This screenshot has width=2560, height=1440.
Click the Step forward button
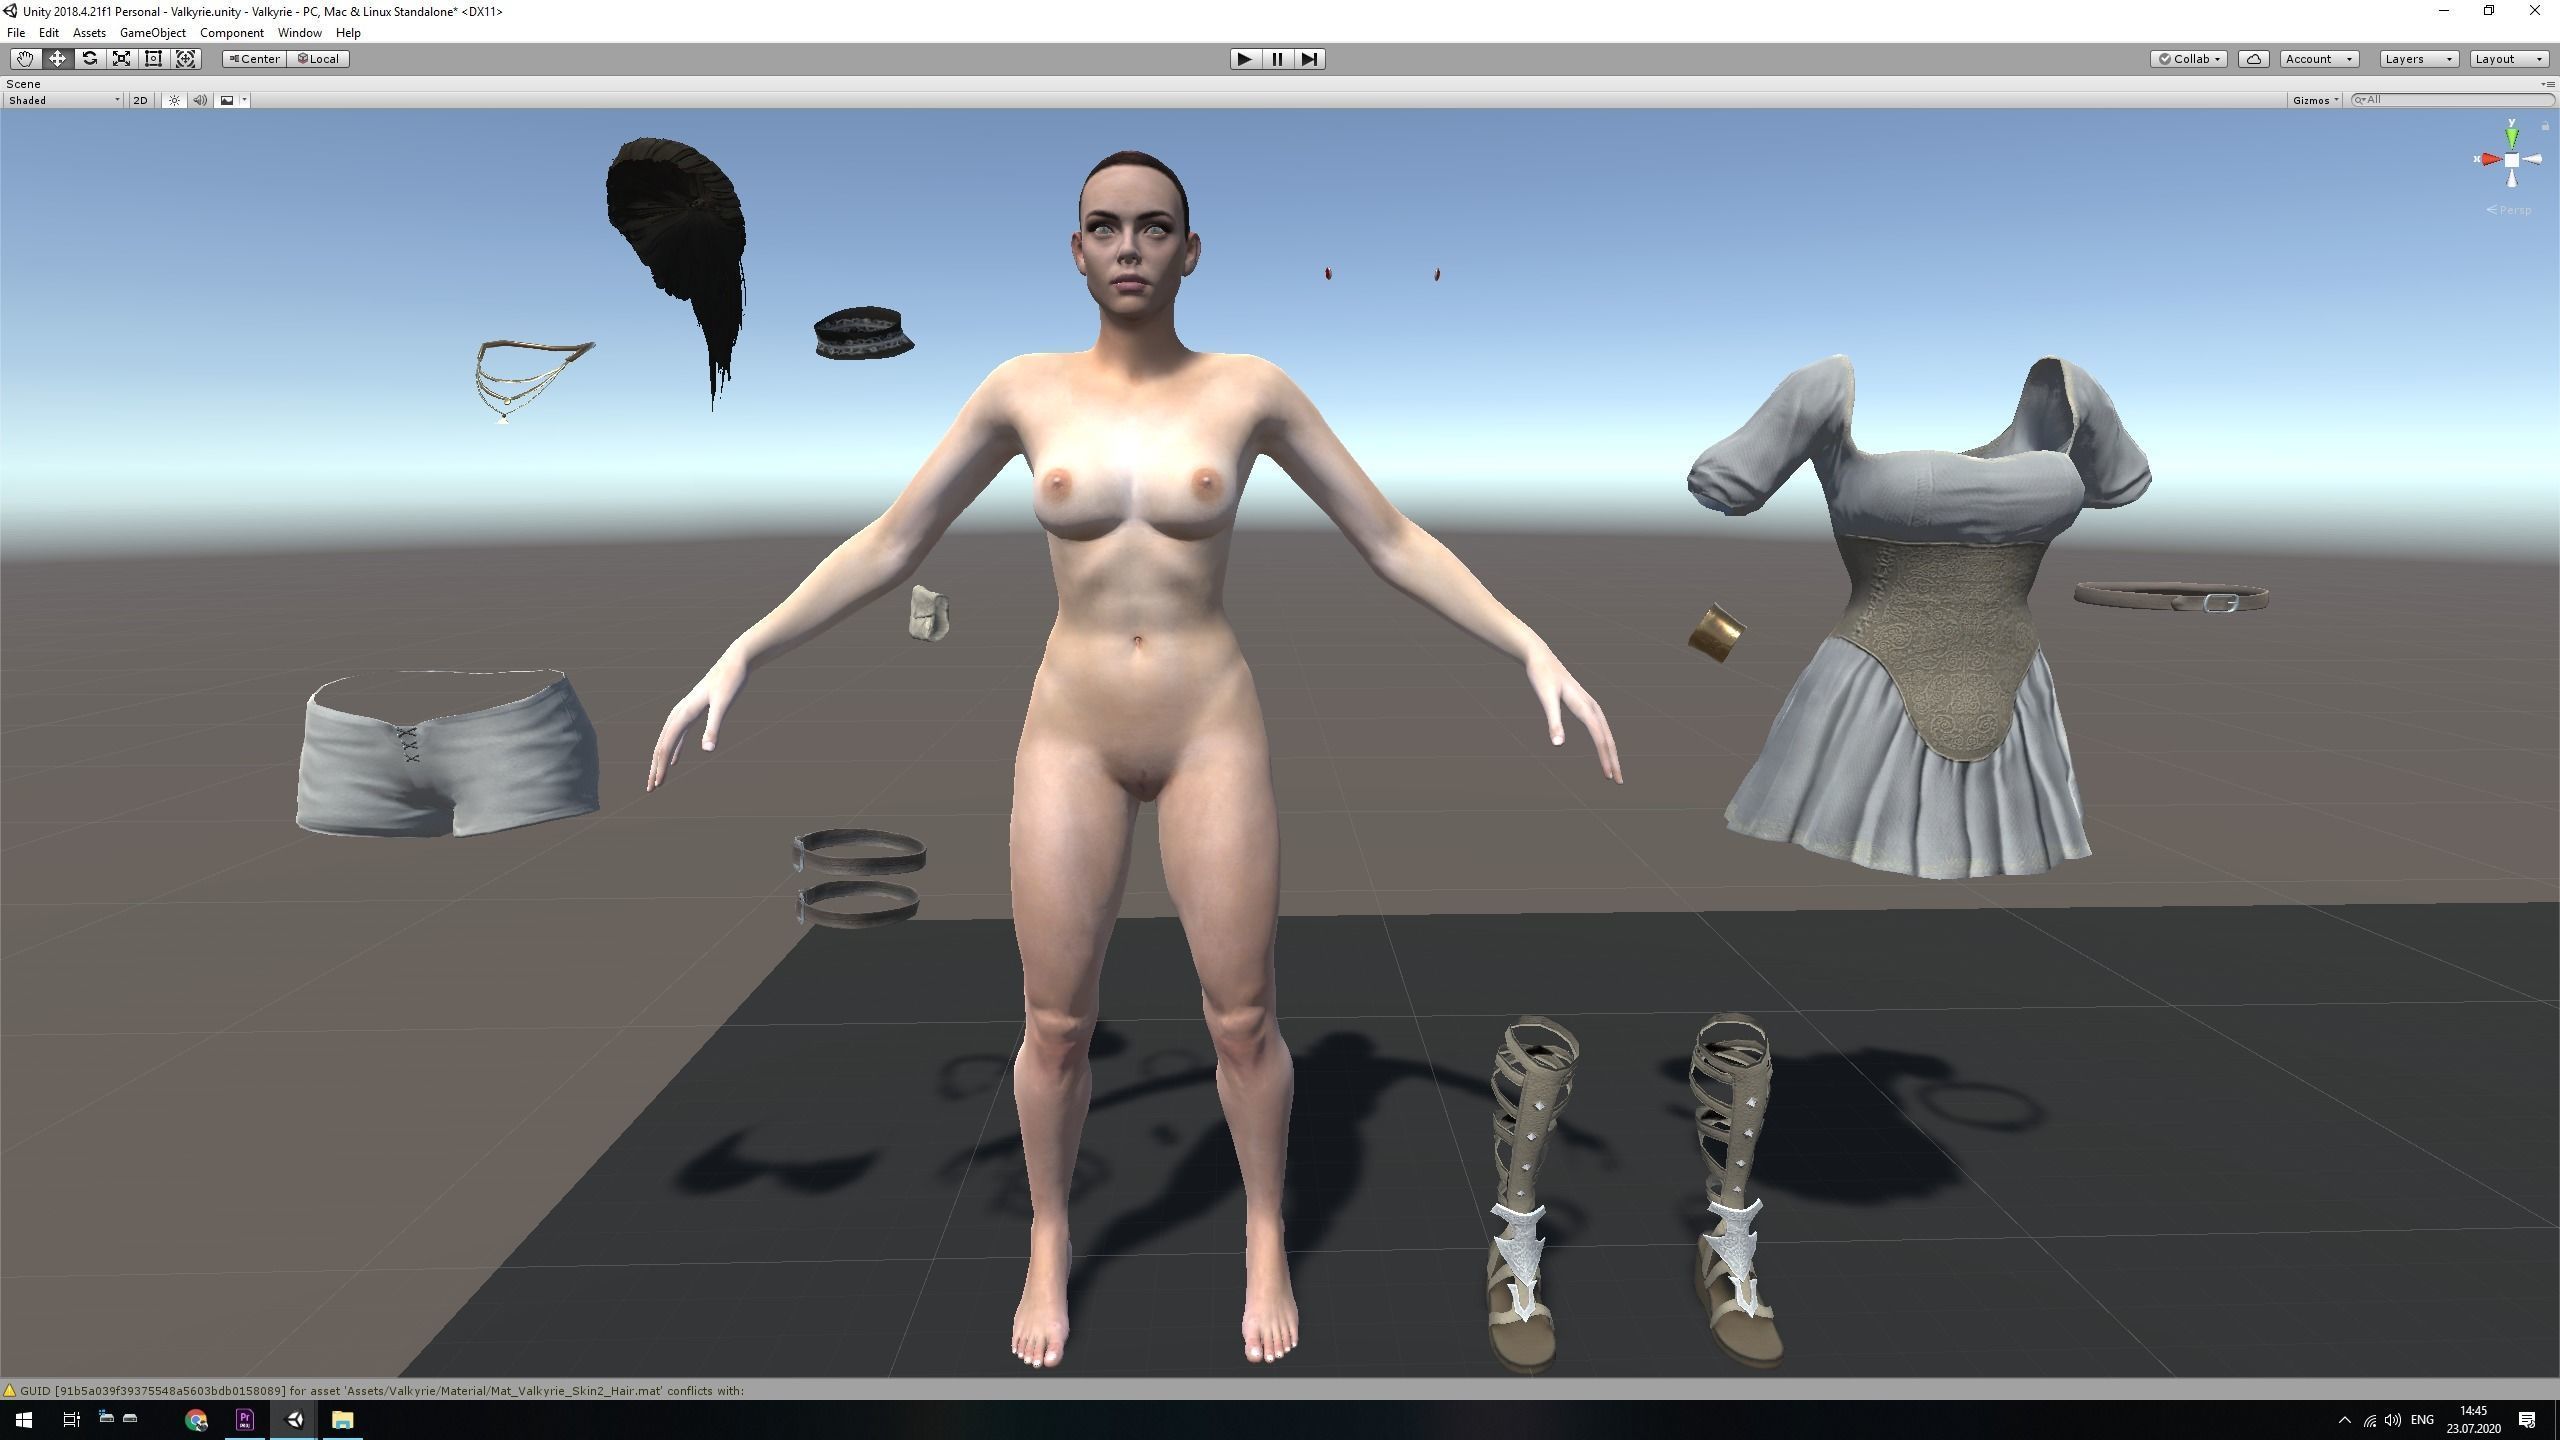(x=1308, y=59)
